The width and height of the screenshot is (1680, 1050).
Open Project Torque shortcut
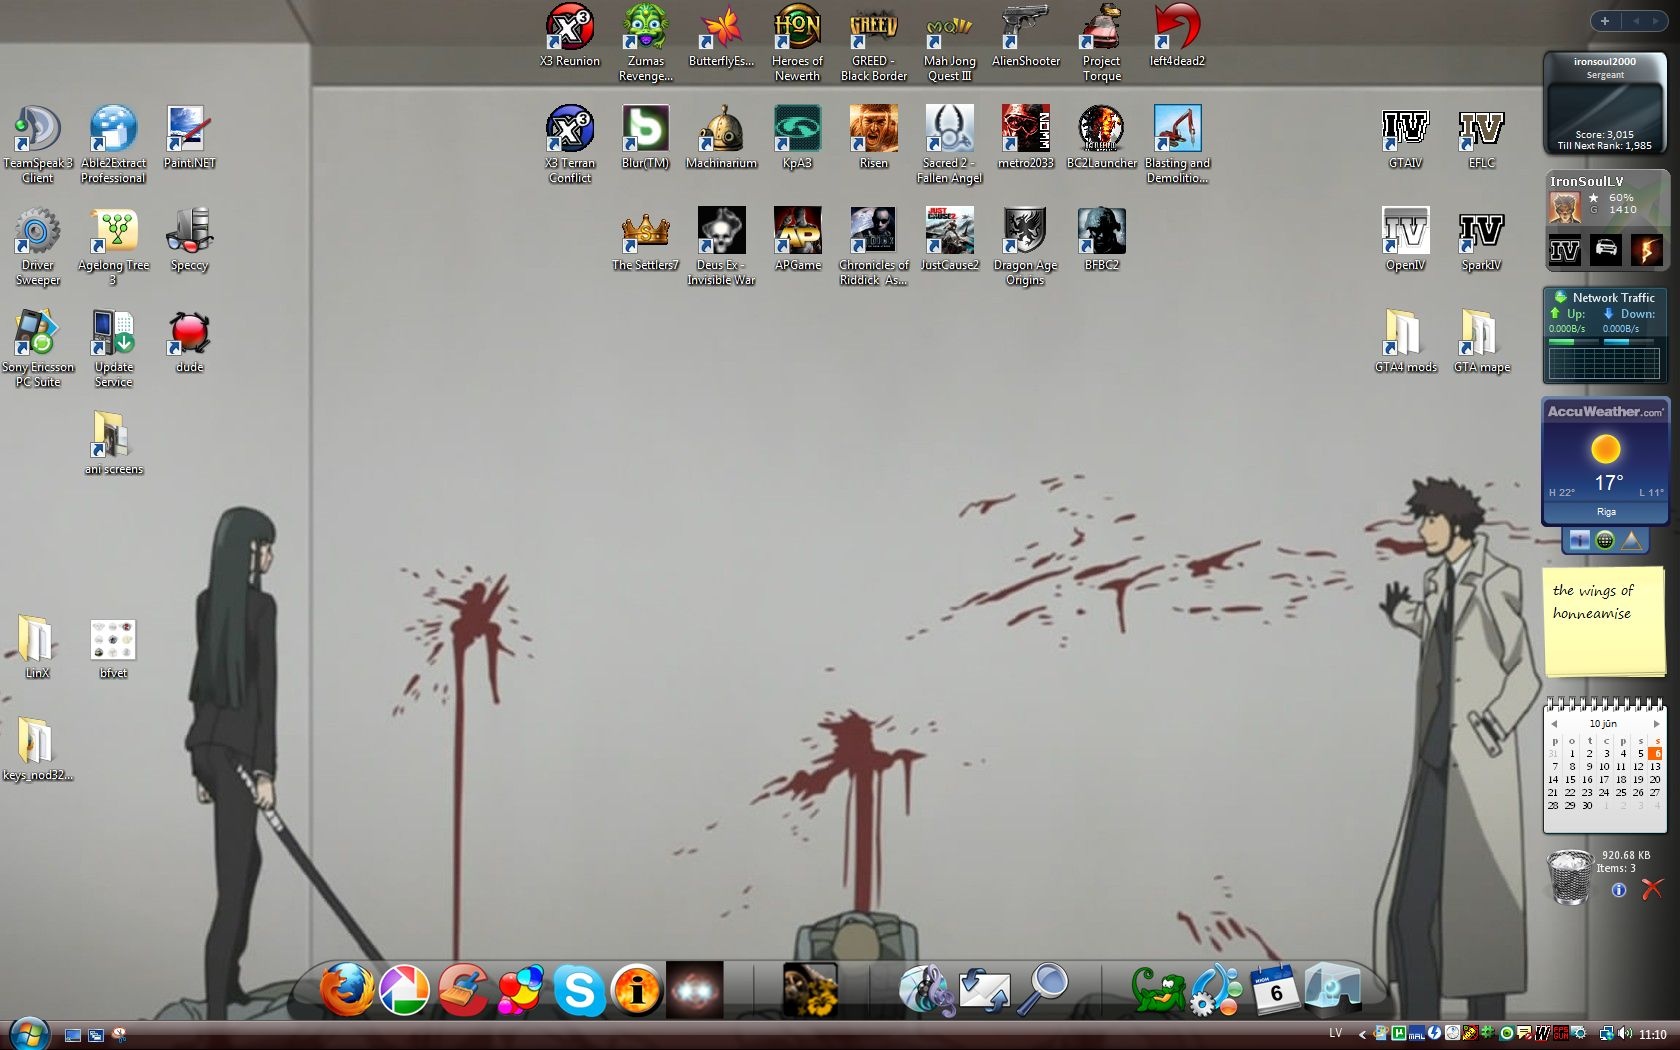tap(1101, 43)
